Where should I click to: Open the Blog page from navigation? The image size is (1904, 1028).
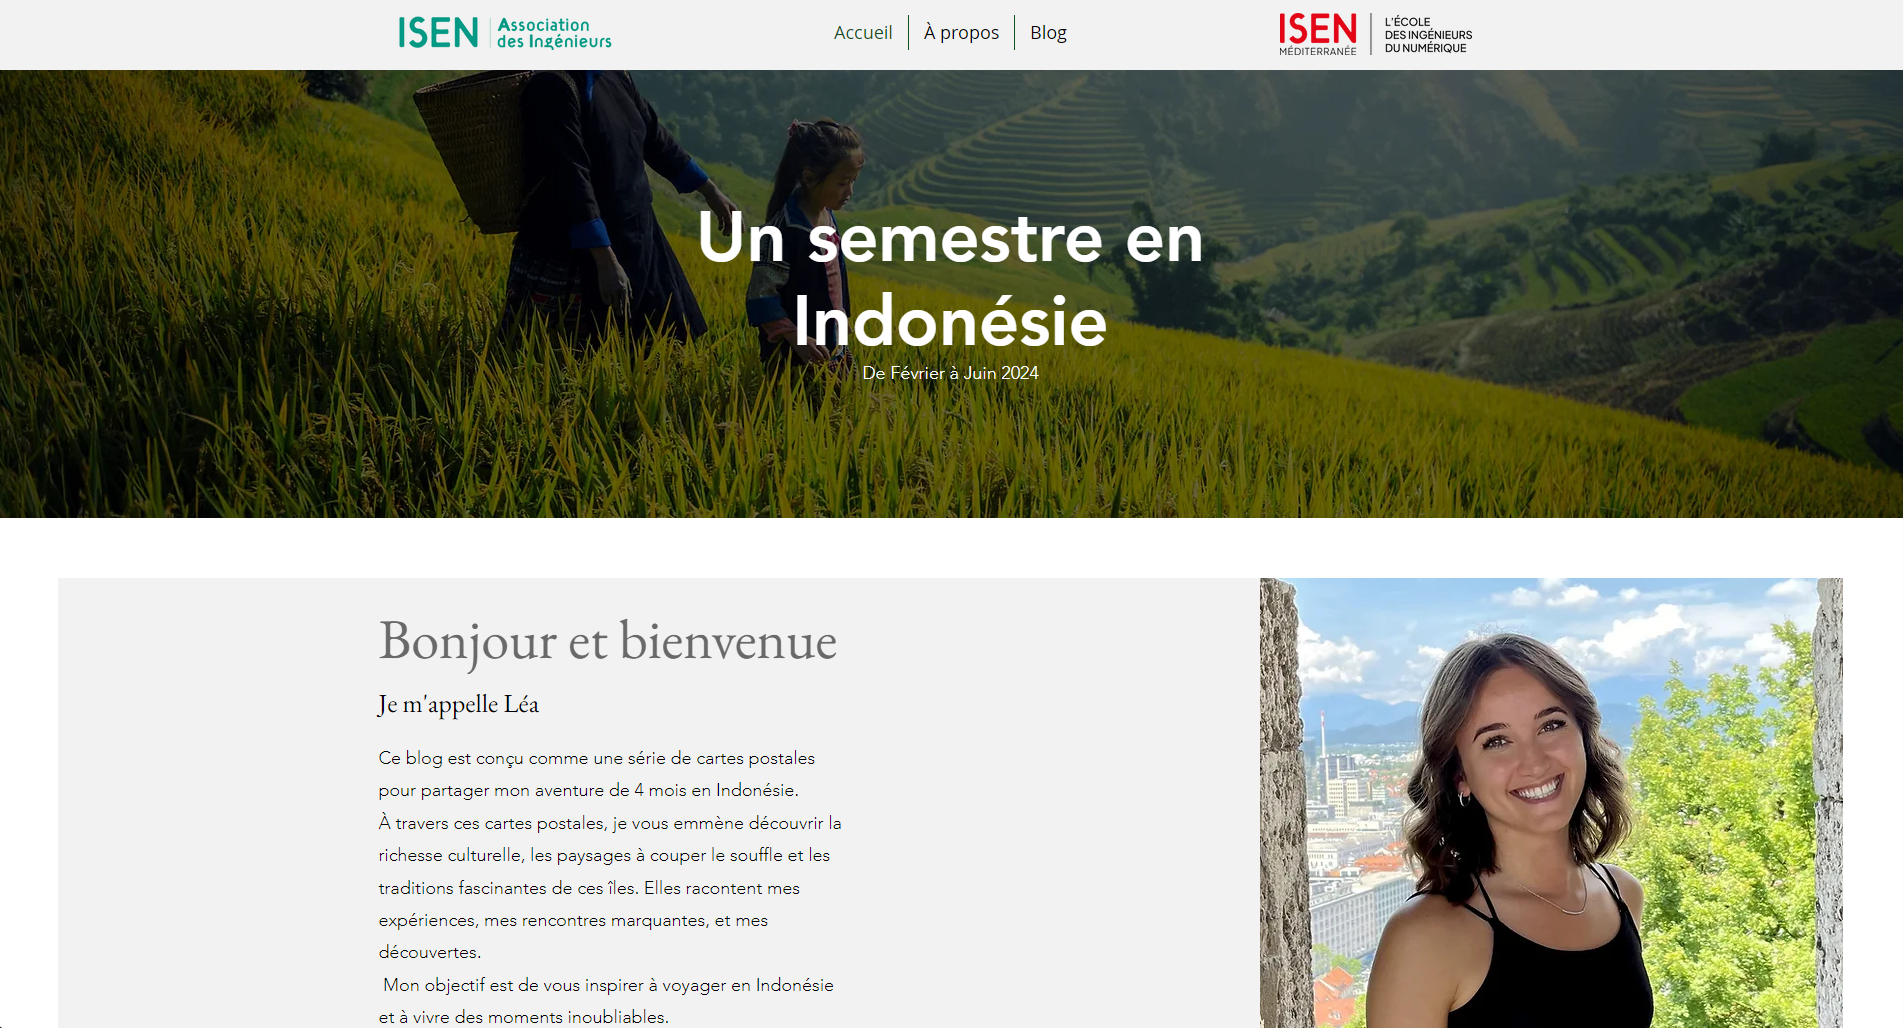click(x=1048, y=33)
